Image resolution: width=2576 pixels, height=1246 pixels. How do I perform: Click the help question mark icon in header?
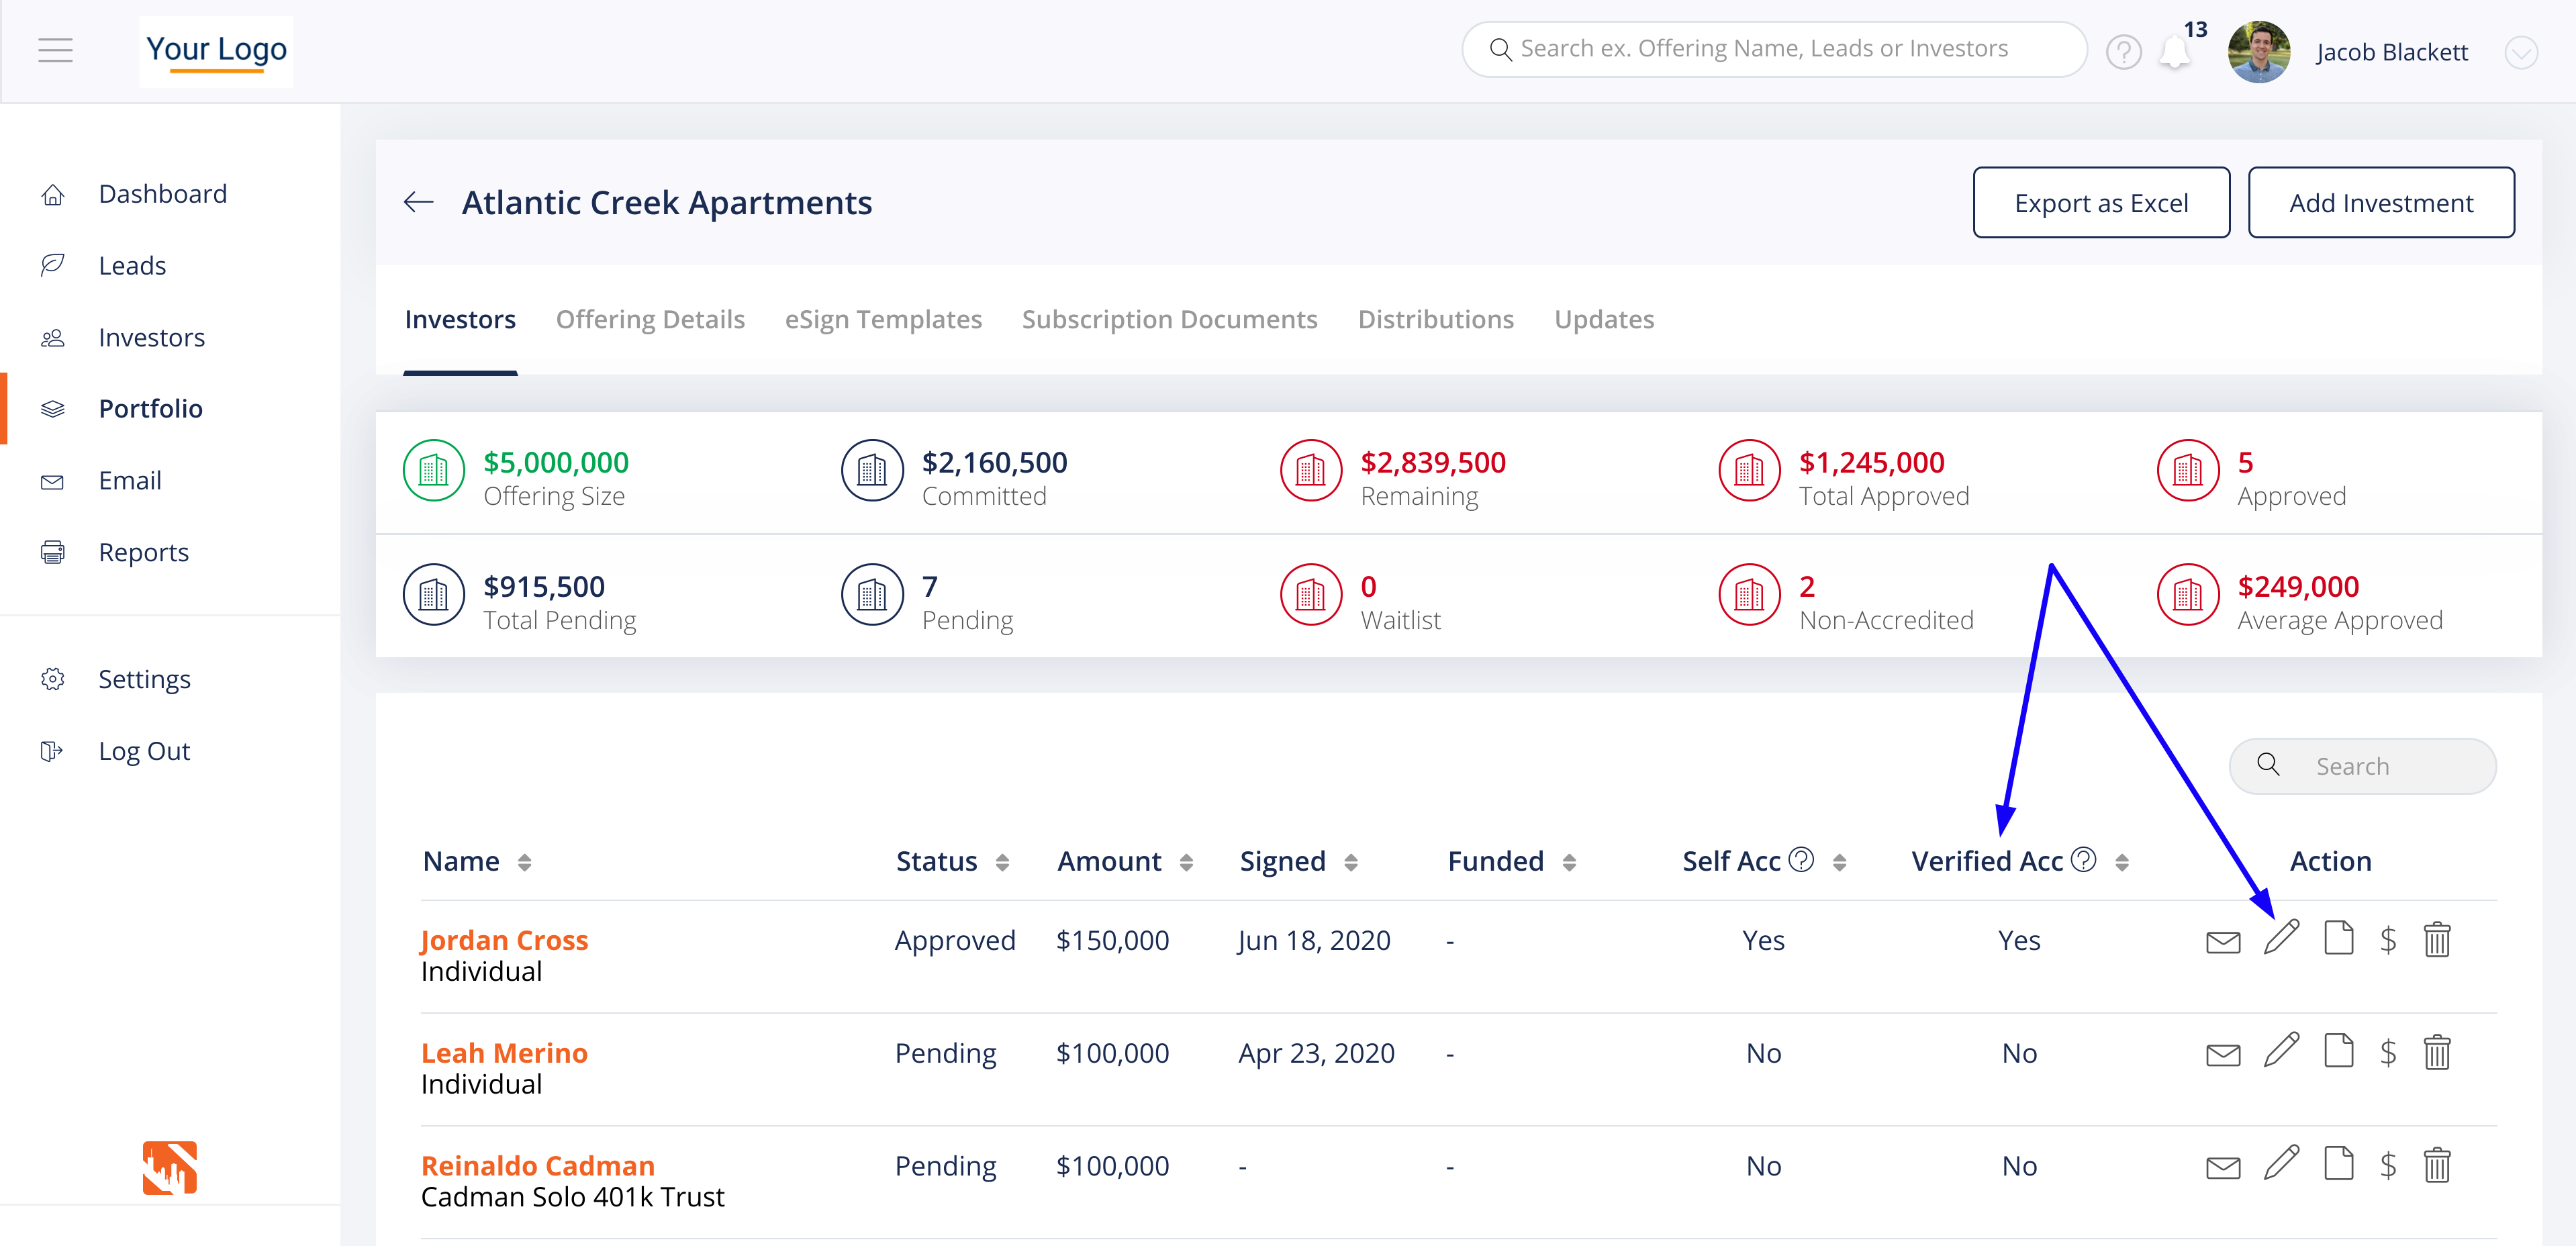coord(2123,52)
